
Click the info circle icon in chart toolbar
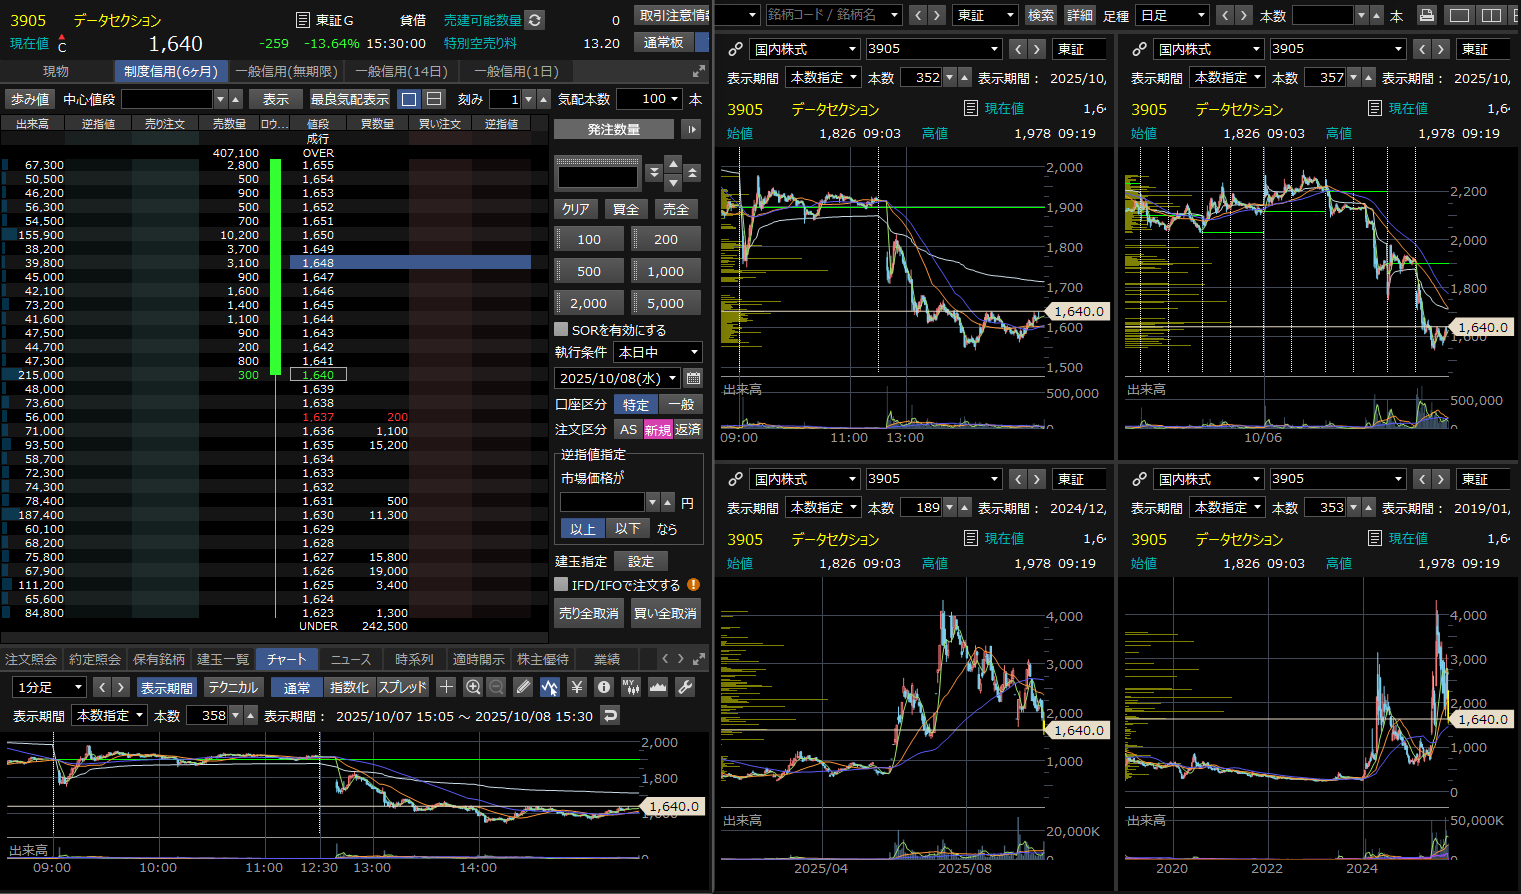603,687
